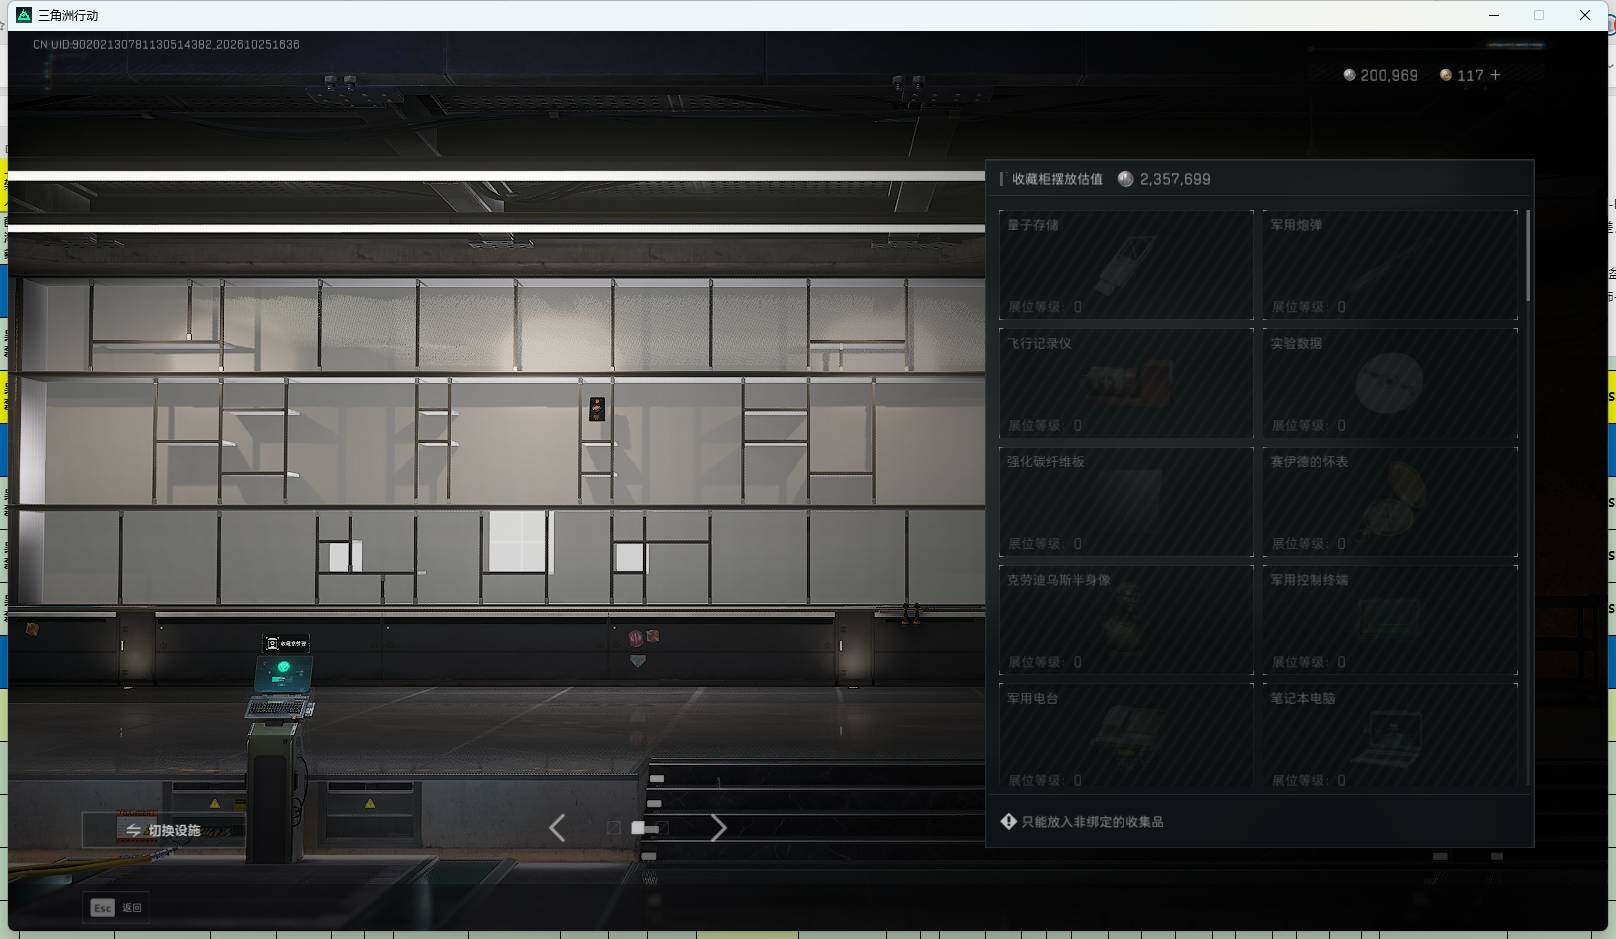Screen dimensions: 1616x939
Task: Click the Esc 返回 back button
Action: coord(117,907)
